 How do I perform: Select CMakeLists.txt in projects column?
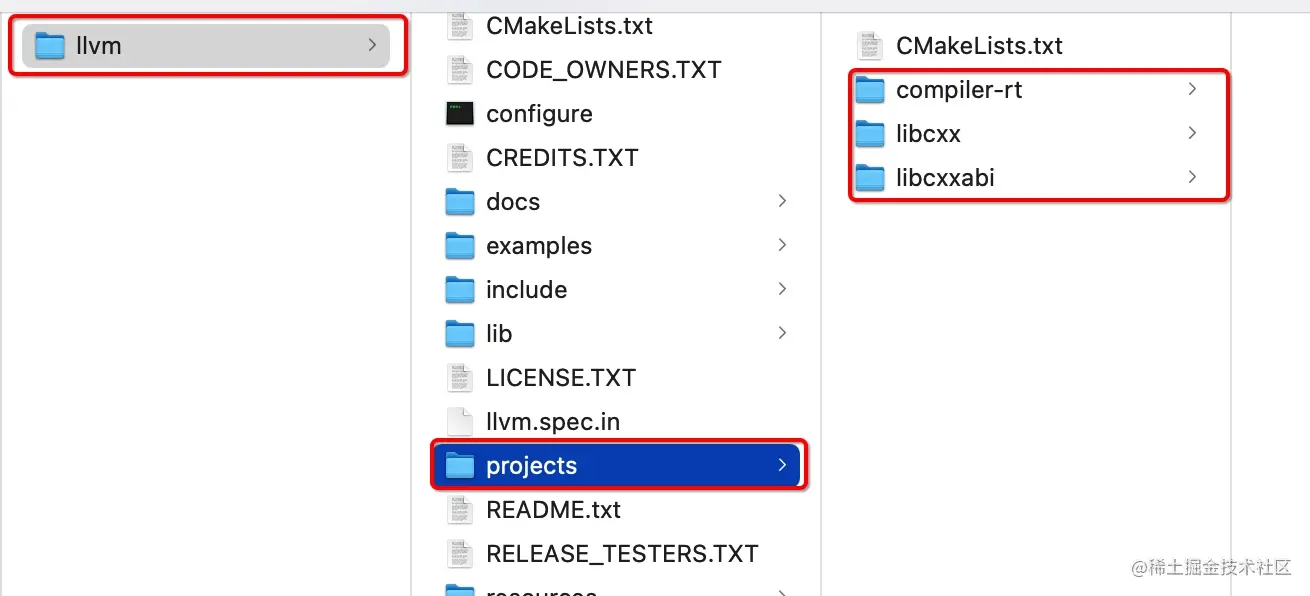979,46
